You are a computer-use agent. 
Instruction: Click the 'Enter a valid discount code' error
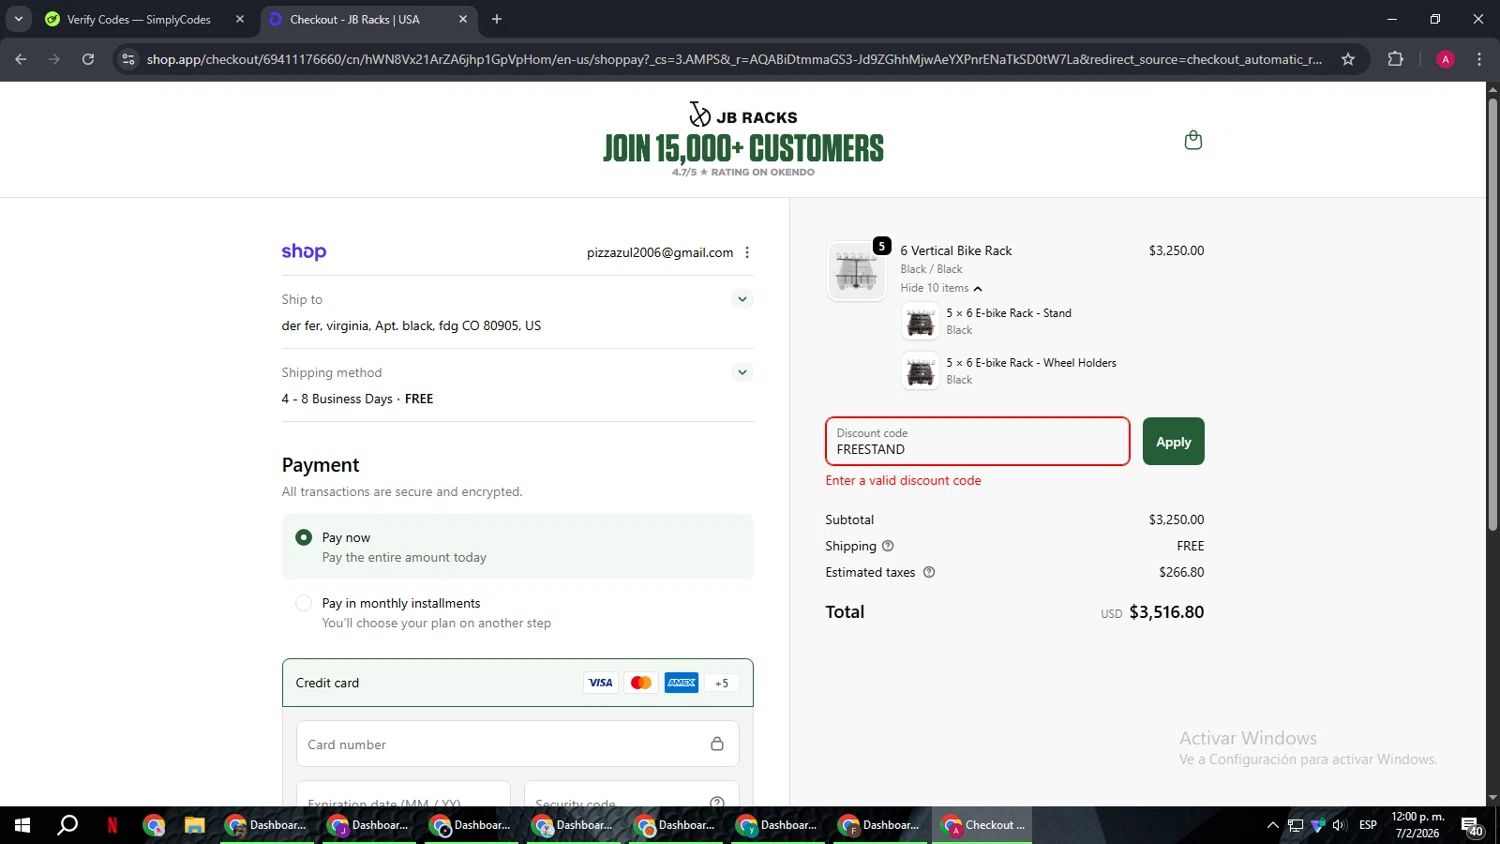coord(903,480)
